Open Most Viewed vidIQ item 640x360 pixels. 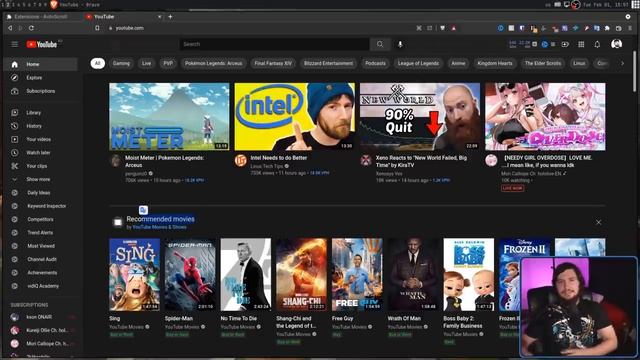click(x=40, y=246)
